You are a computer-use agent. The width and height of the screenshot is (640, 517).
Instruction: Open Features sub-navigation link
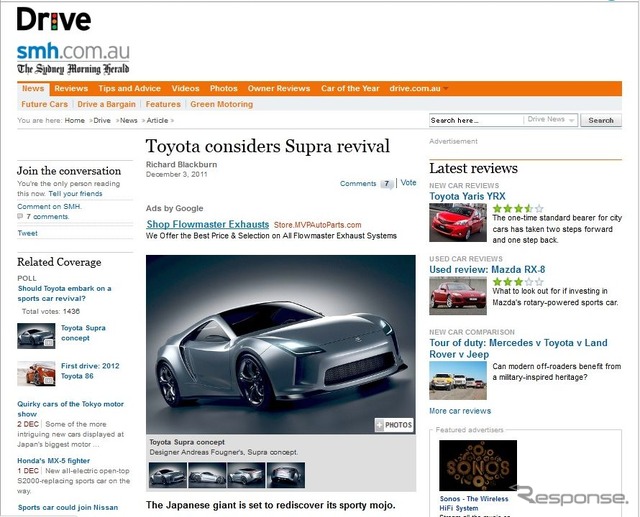click(163, 104)
